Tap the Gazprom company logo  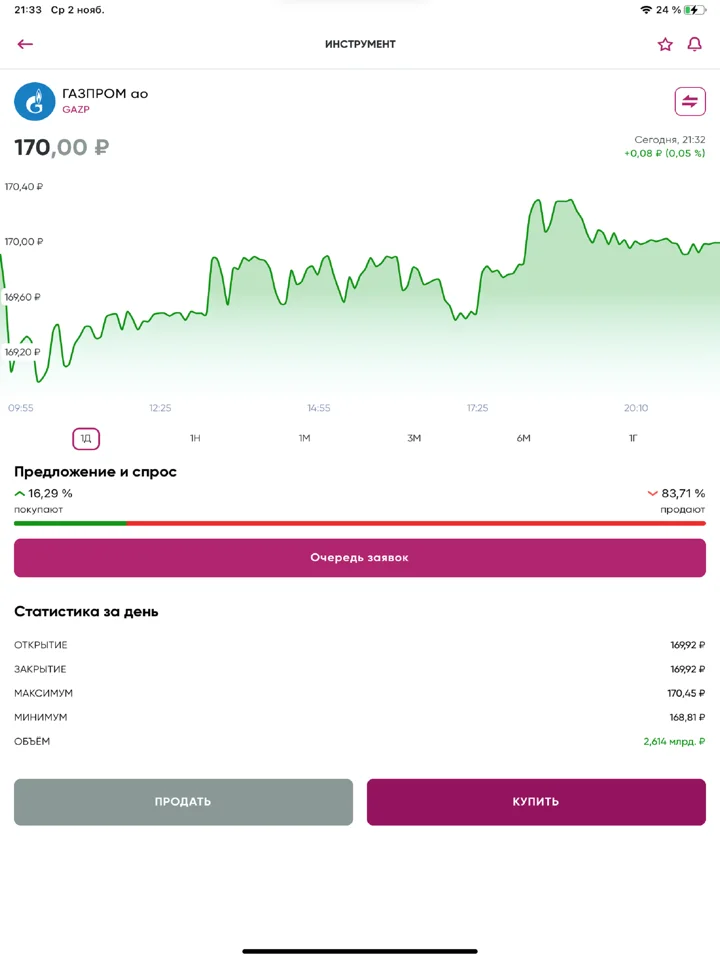pyautogui.click(x=34, y=102)
